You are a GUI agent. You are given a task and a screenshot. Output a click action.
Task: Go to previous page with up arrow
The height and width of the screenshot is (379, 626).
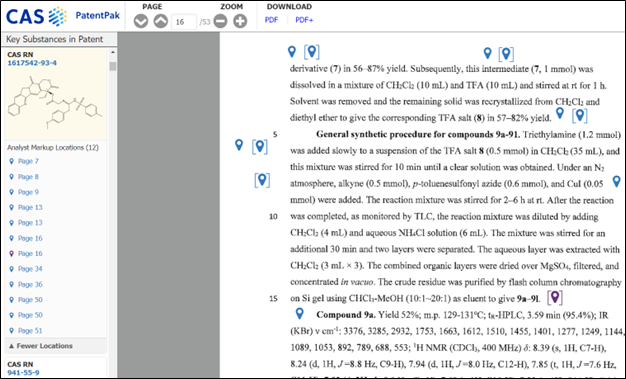(x=161, y=21)
